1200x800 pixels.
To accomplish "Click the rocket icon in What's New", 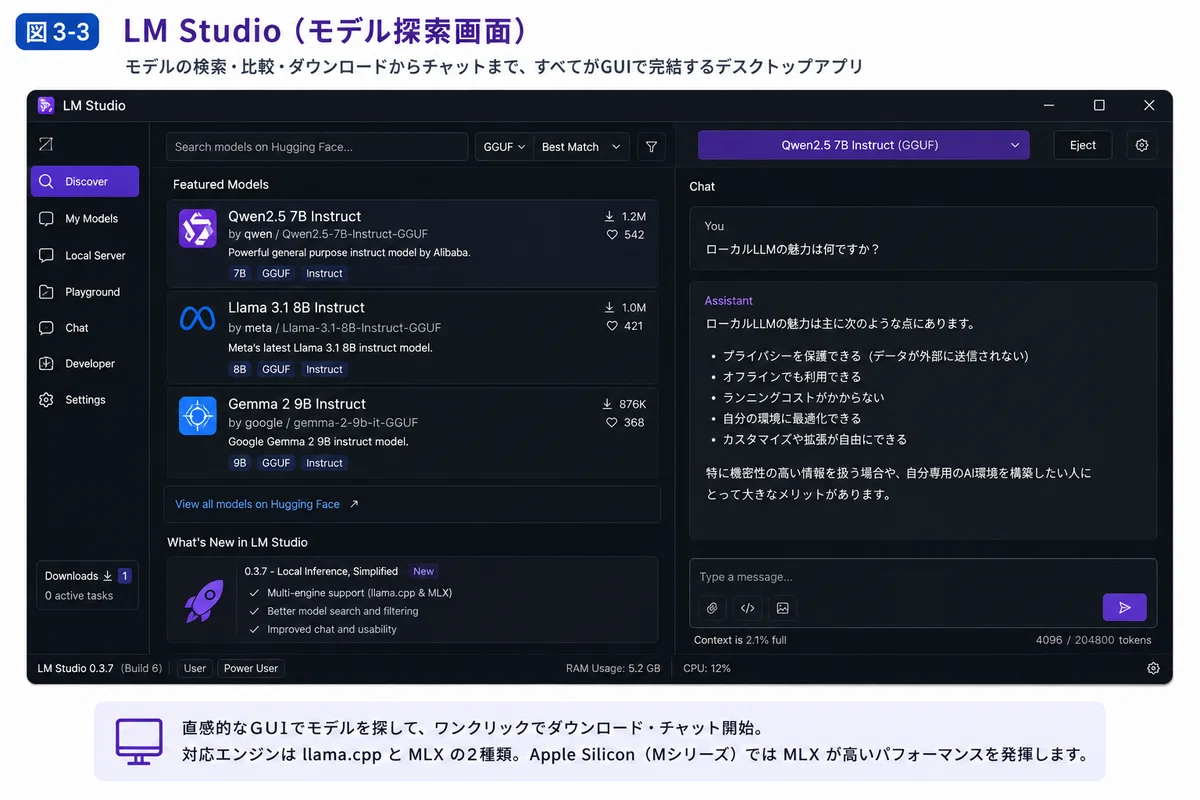I will coord(204,600).
